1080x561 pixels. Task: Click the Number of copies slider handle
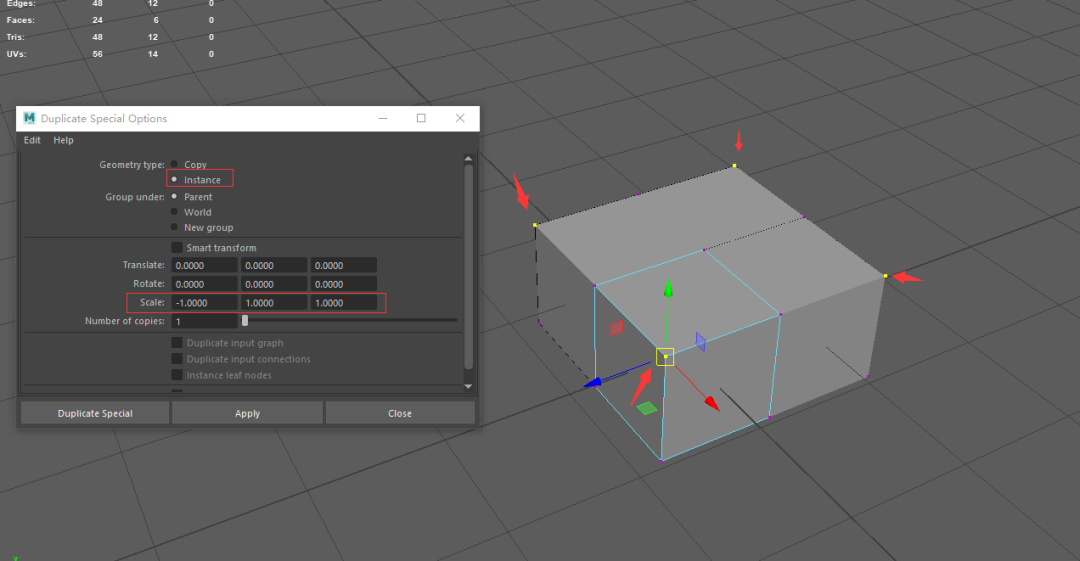tap(245, 320)
